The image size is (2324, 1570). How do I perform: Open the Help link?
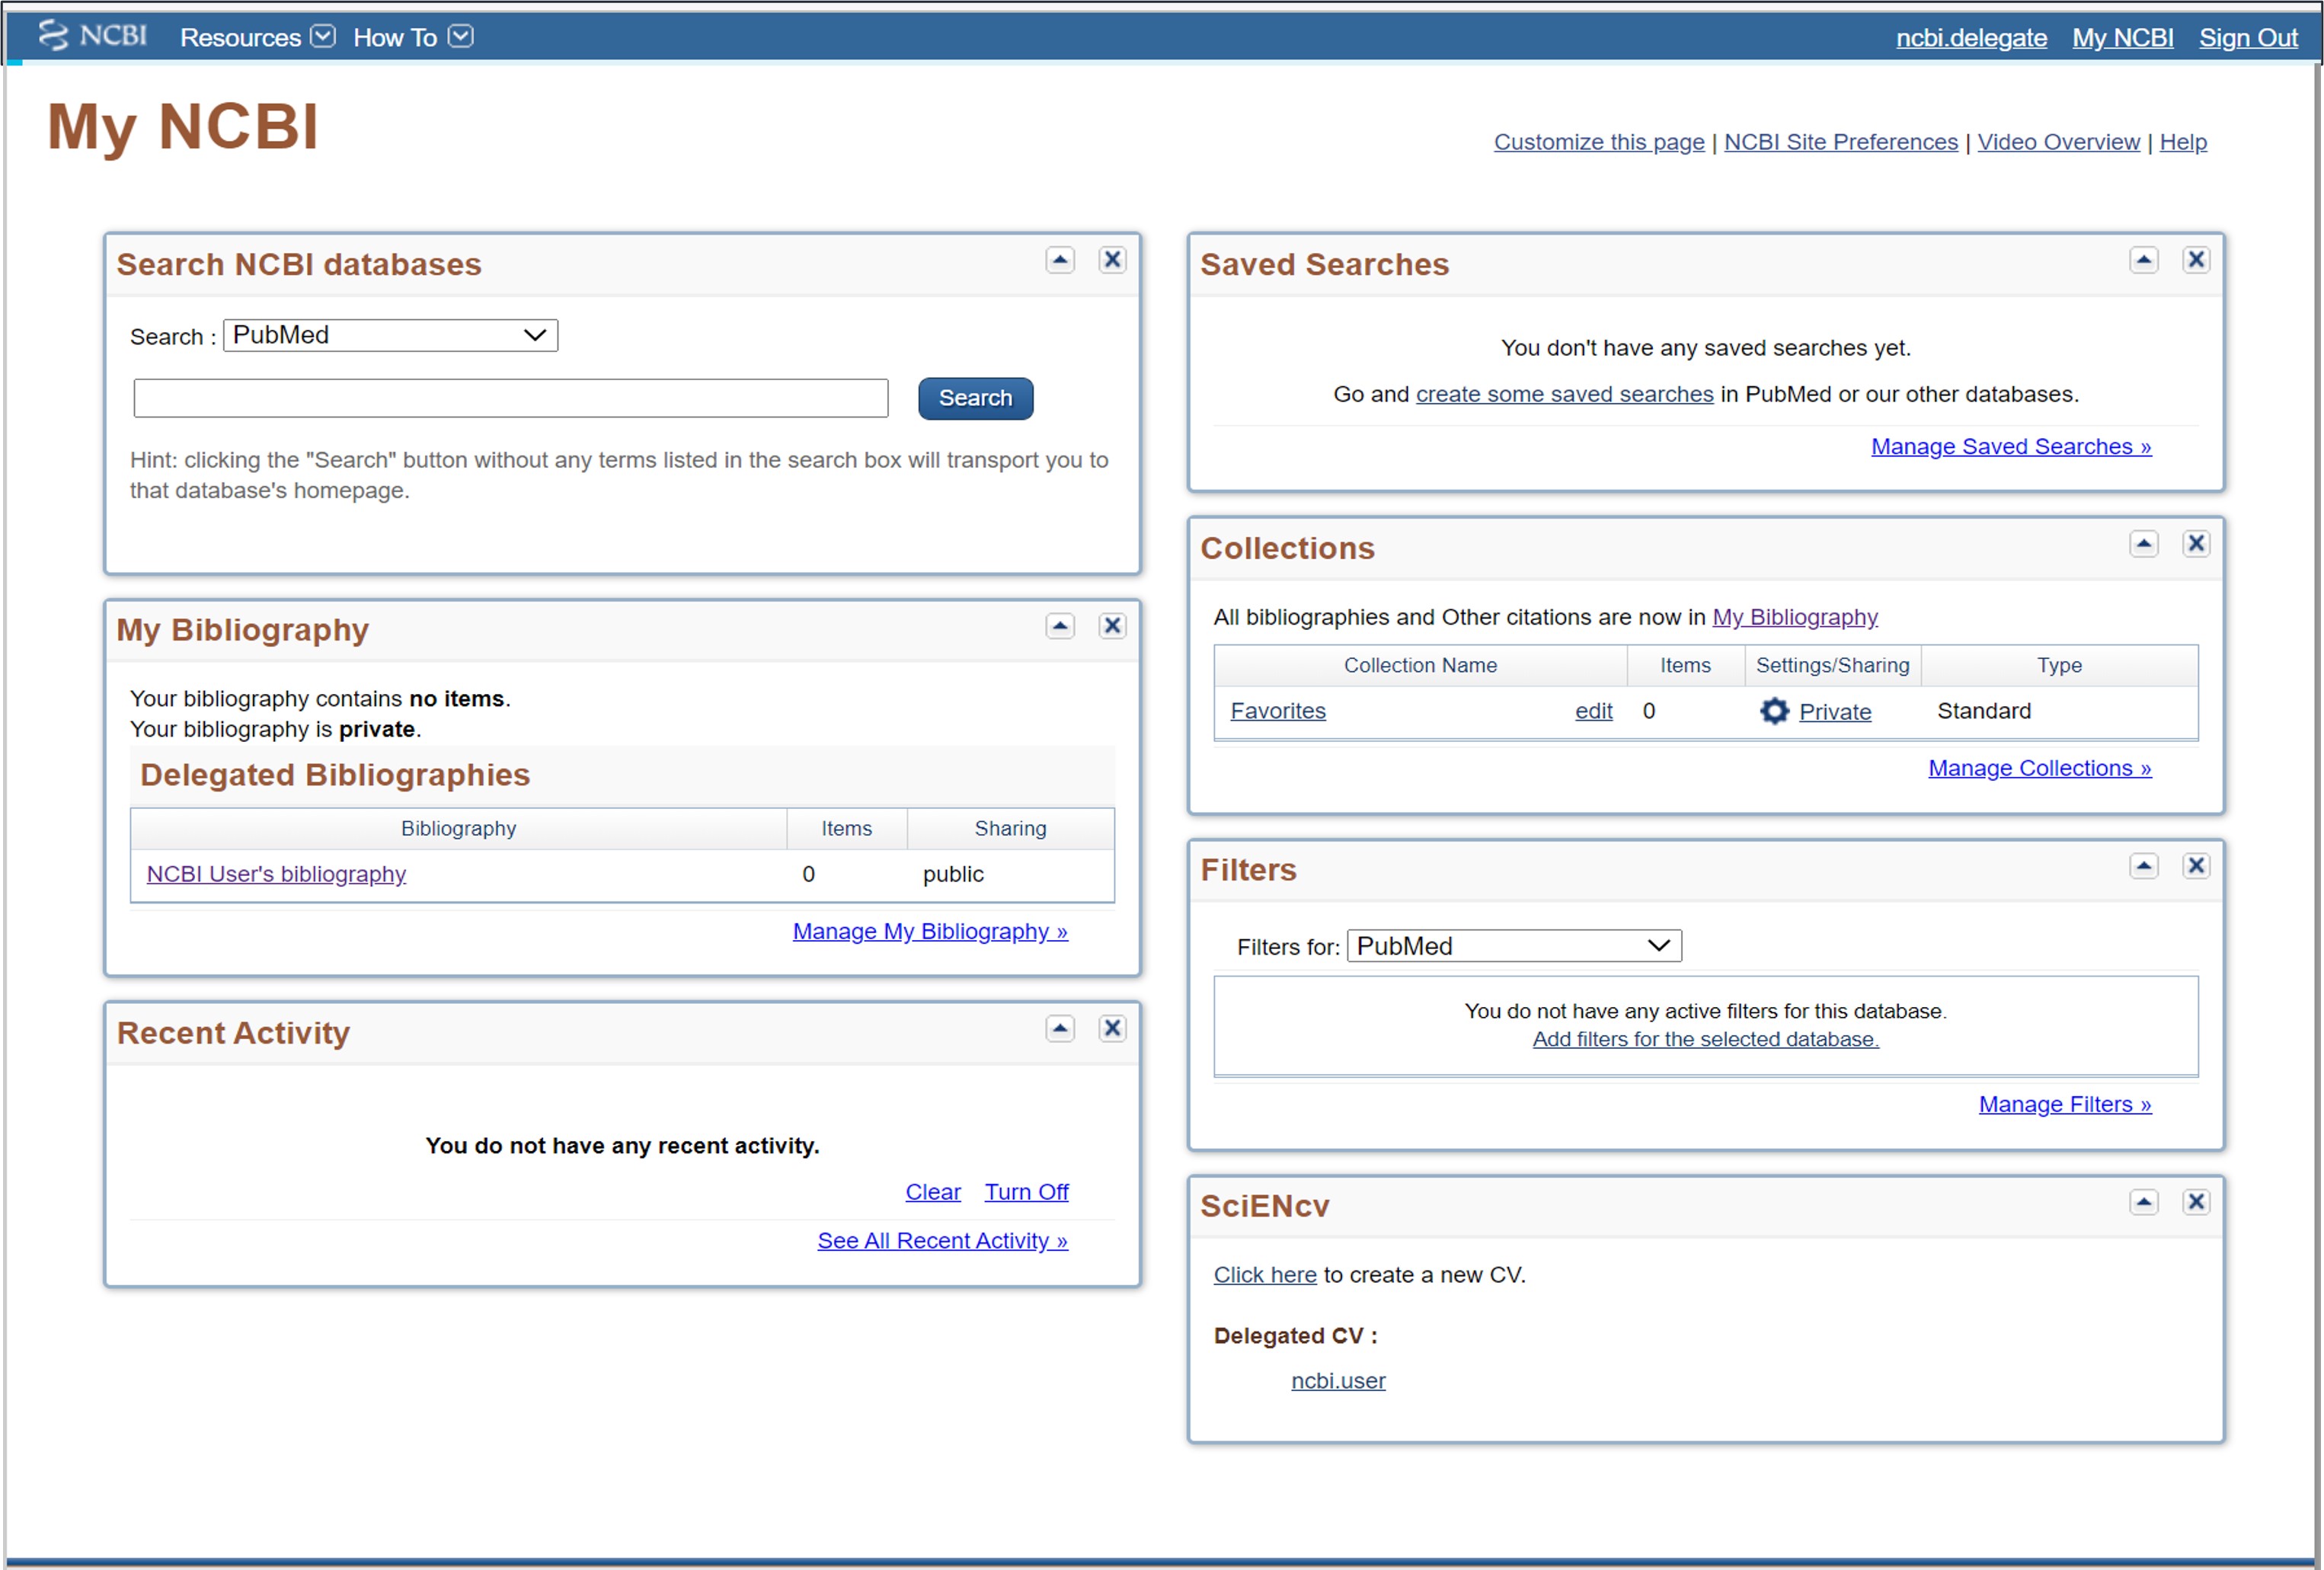pos(2183,142)
